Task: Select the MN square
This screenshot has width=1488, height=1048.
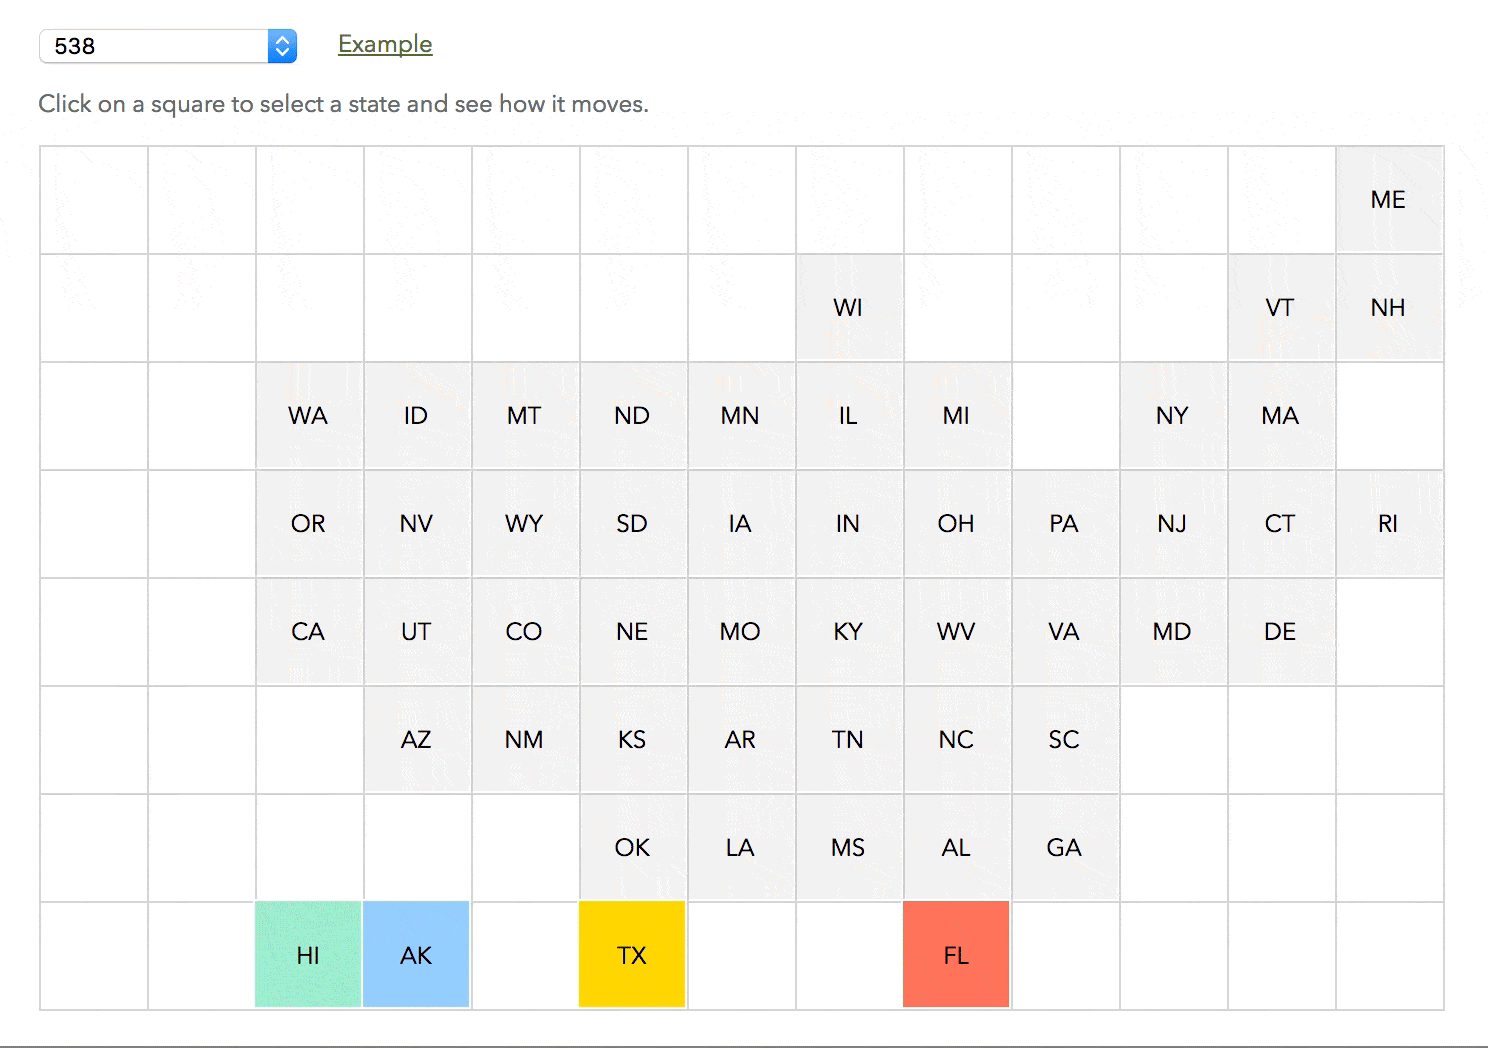Action: [x=739, y=416]
